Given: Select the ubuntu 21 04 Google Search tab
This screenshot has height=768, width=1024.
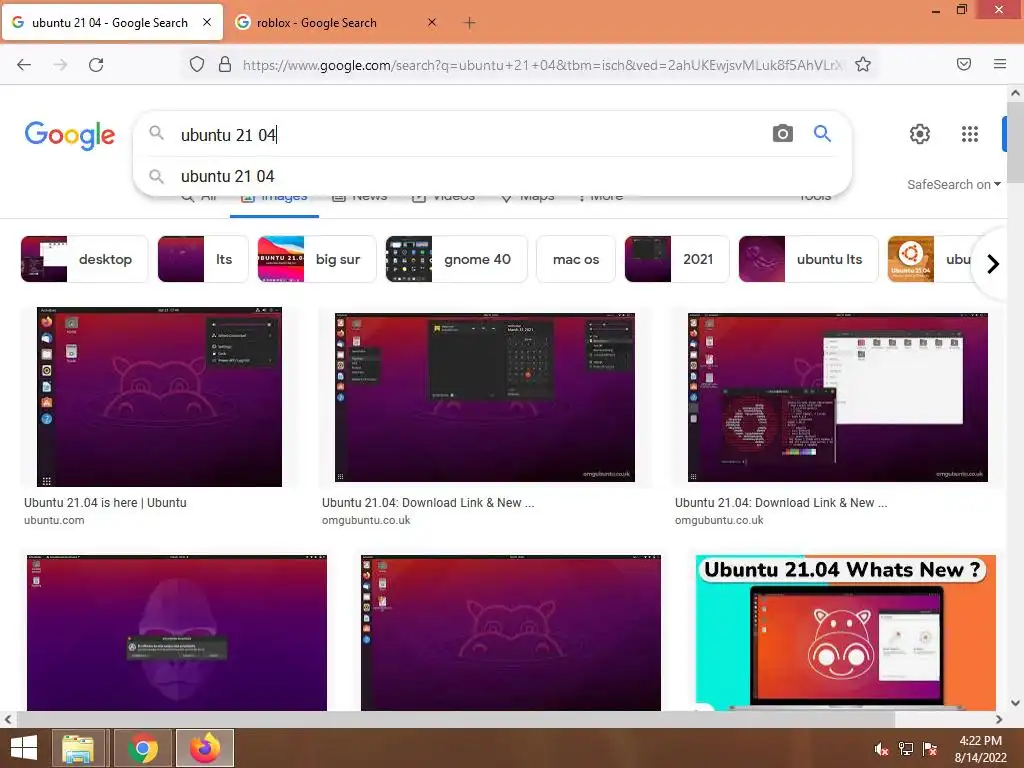Looking at the screenshot, I should (112, 23).
